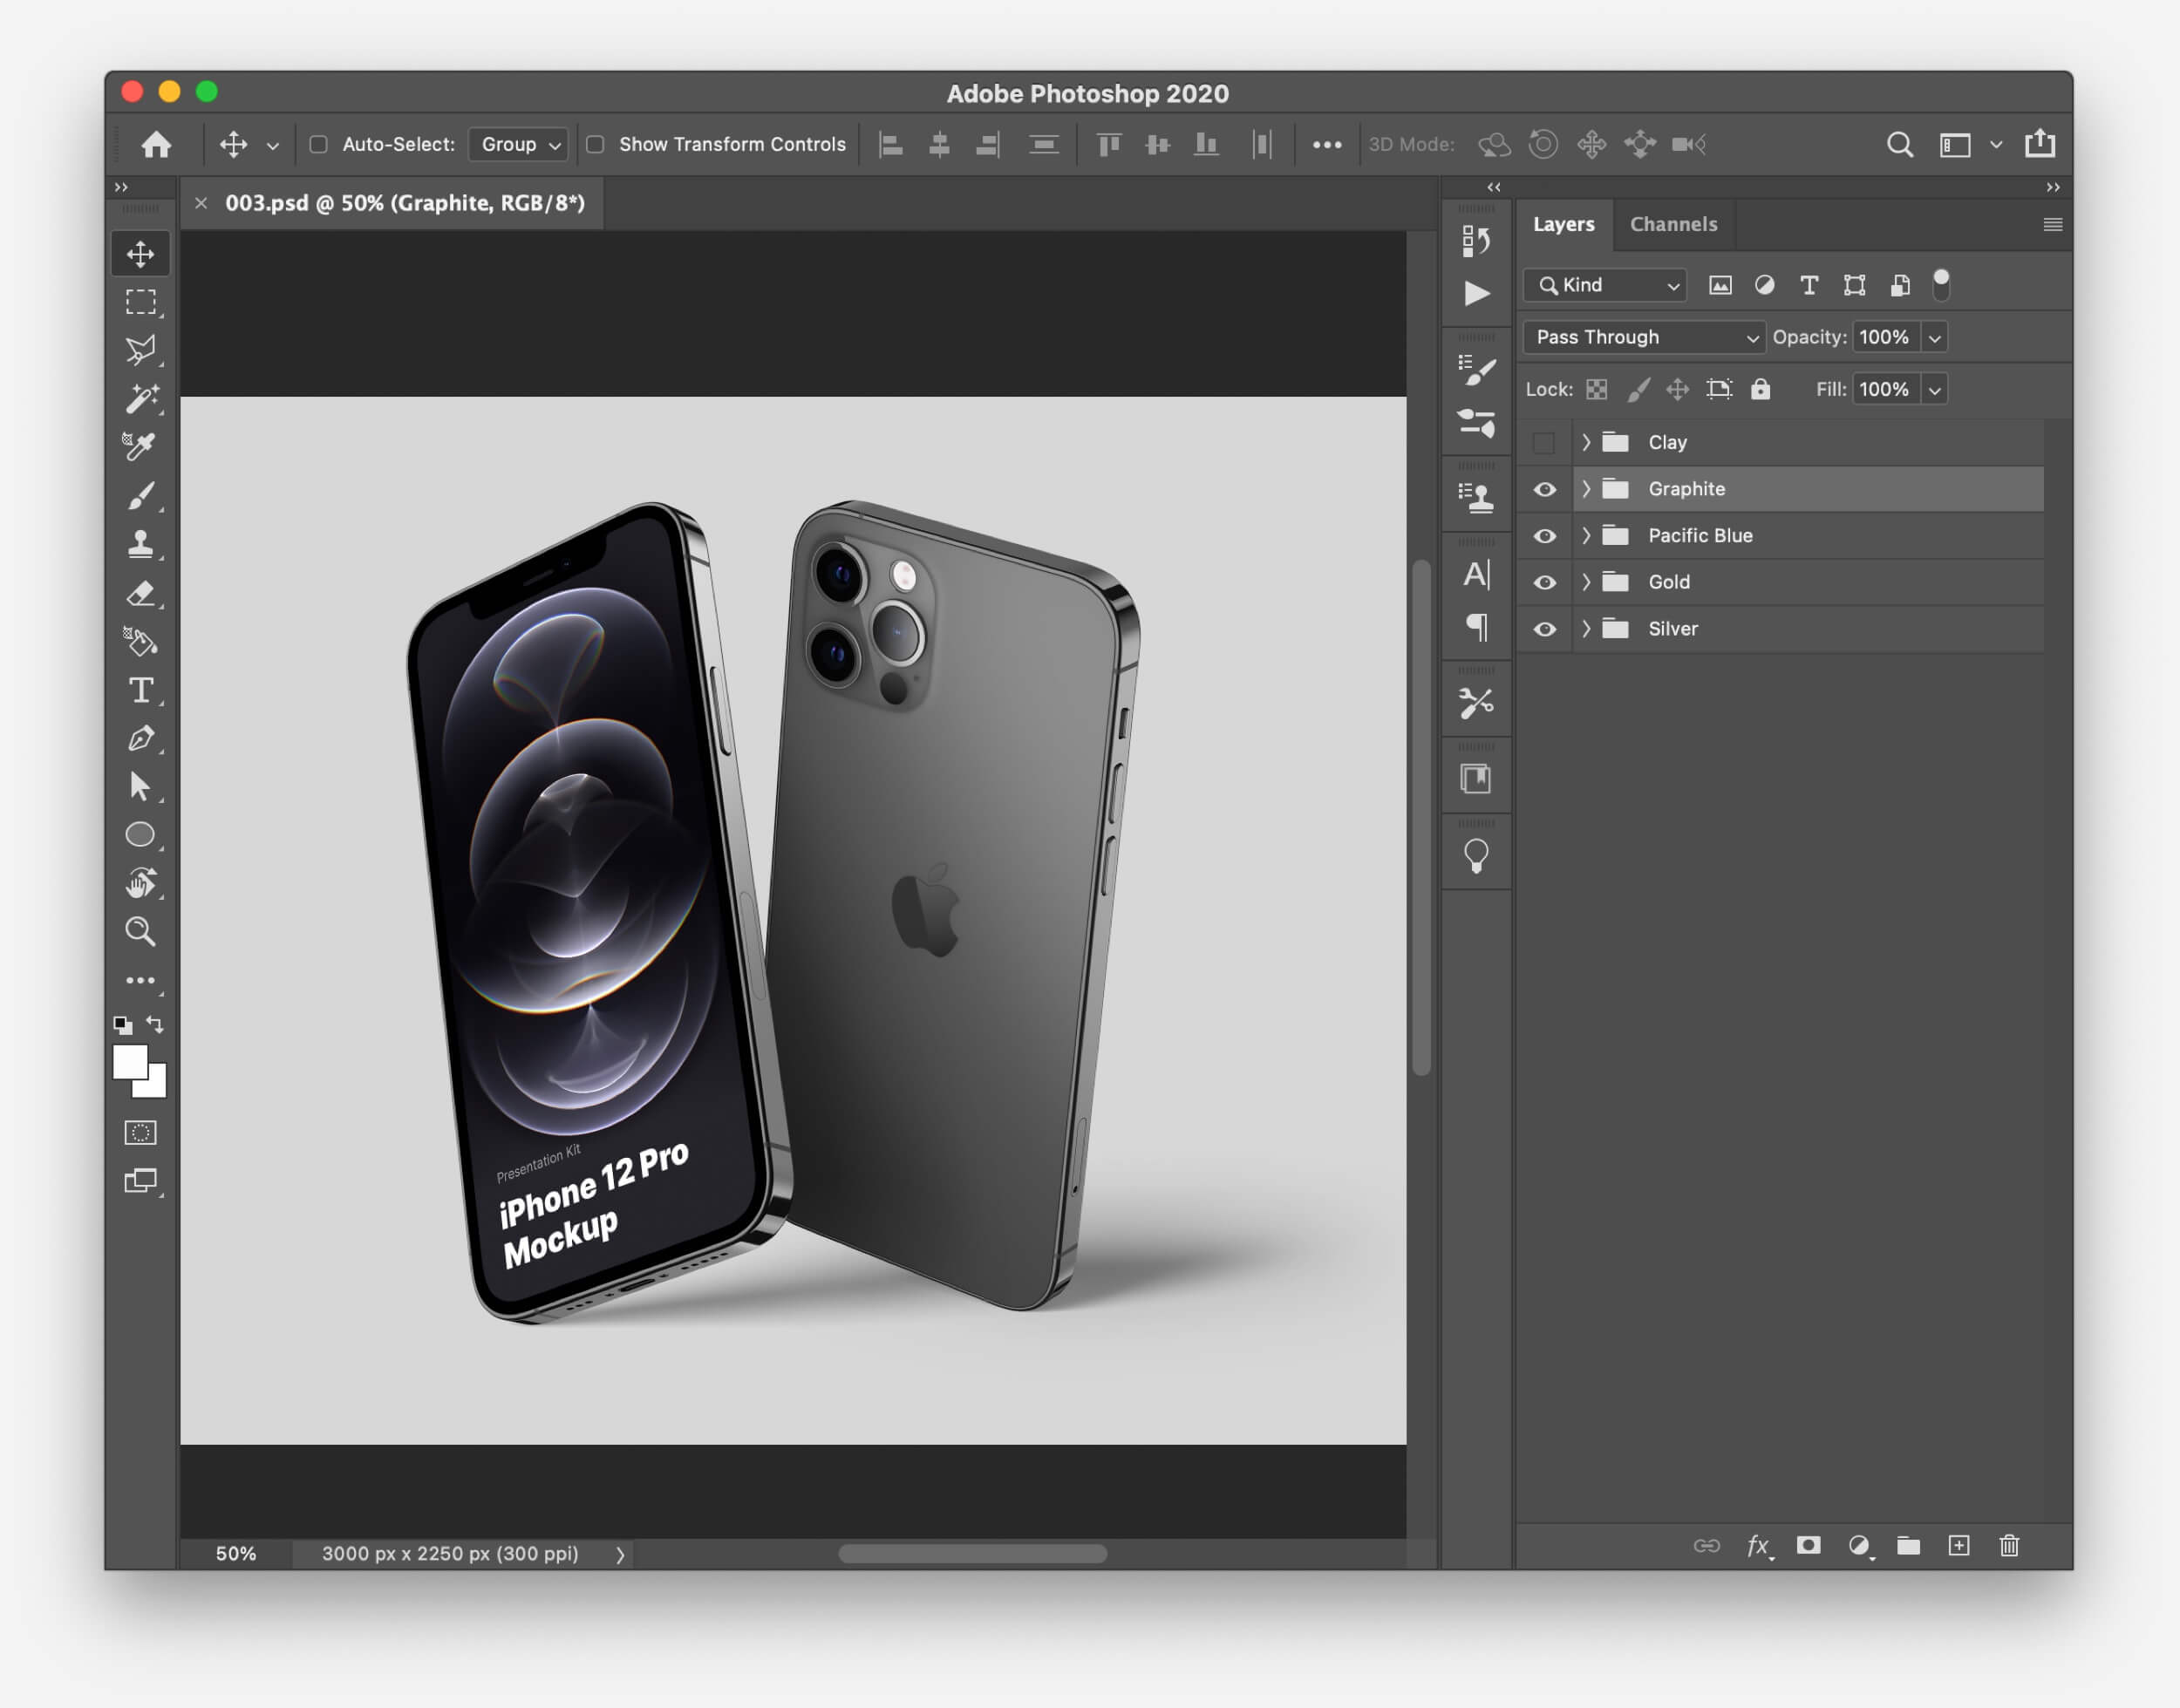The image size is (2180, 1708).
Task: Open the Learn lightbulb panel
Action: pyautogui.click(x=1476, y=856)
